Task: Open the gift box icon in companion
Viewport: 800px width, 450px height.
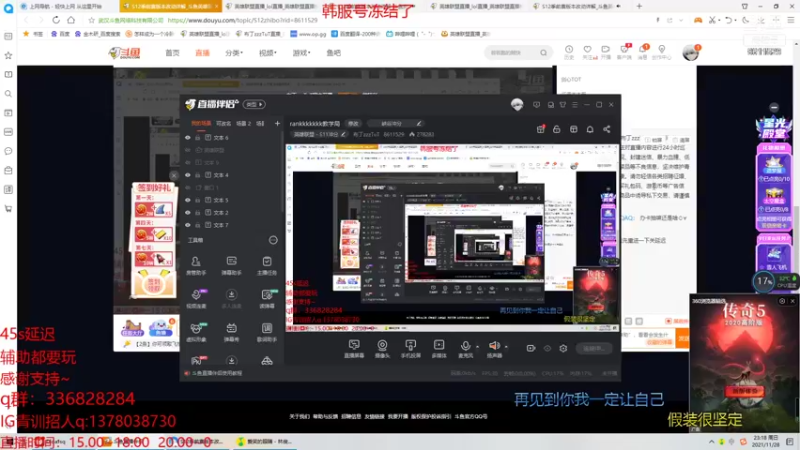Action: coord(540,129)
